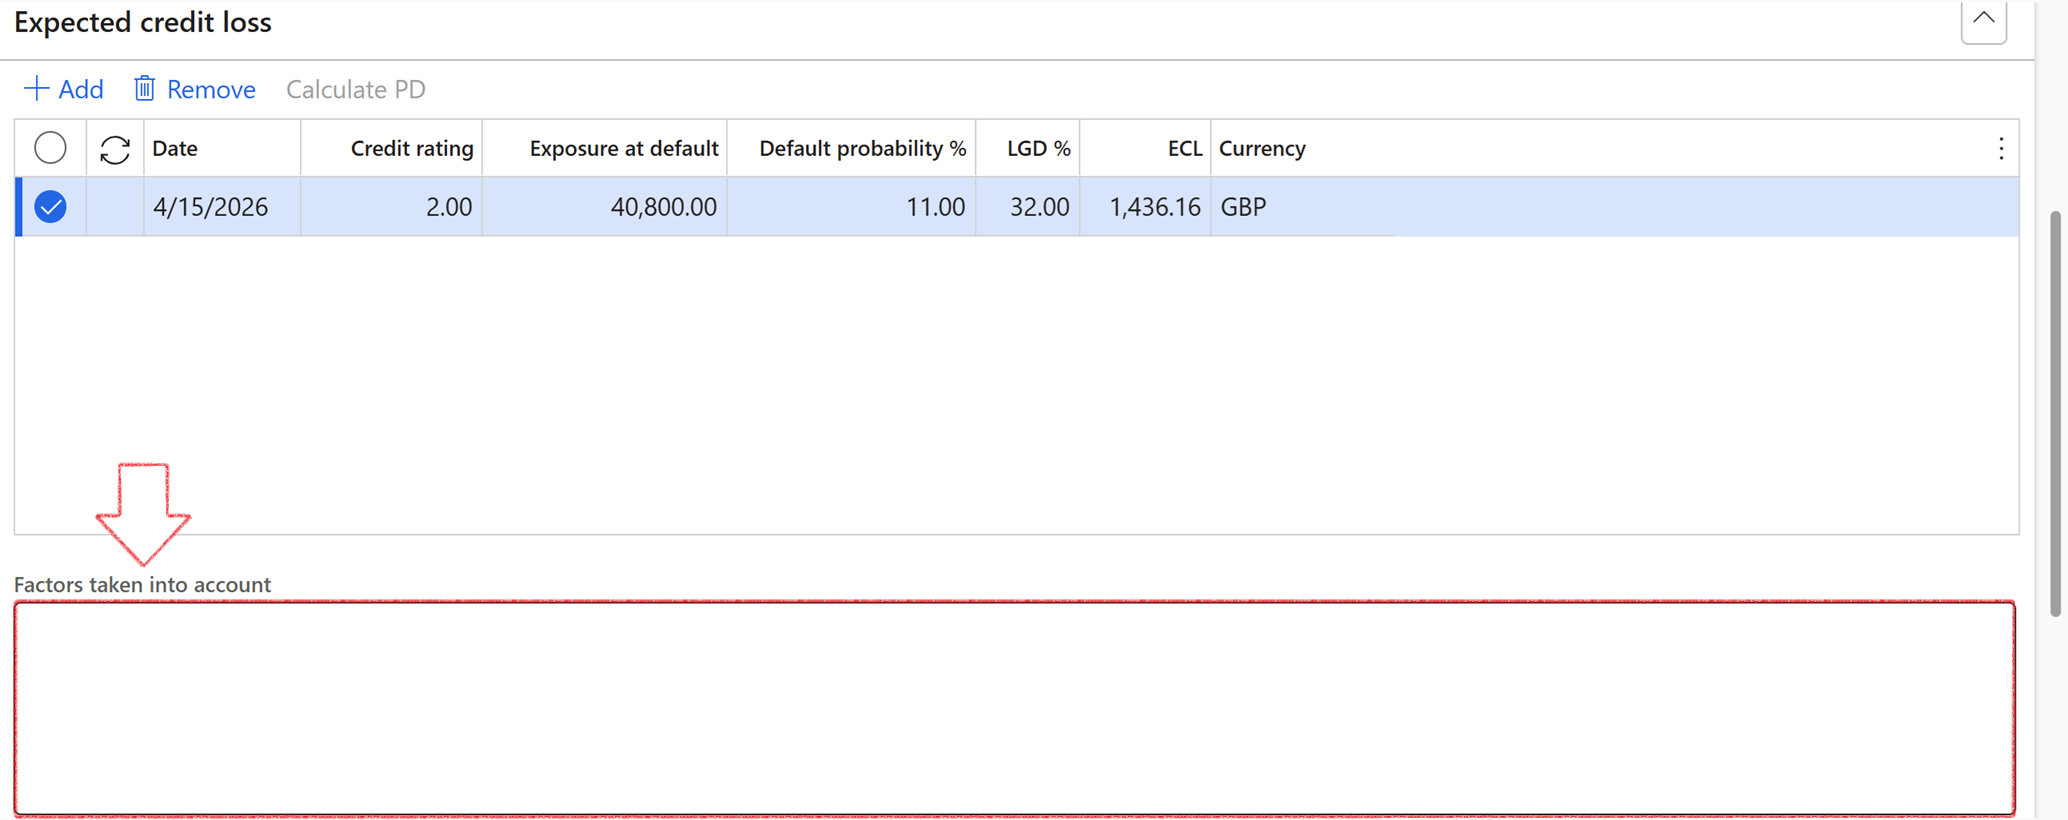Click the LGD % column header
This screenshot has height=820, width=2068.
[1038, 148]
